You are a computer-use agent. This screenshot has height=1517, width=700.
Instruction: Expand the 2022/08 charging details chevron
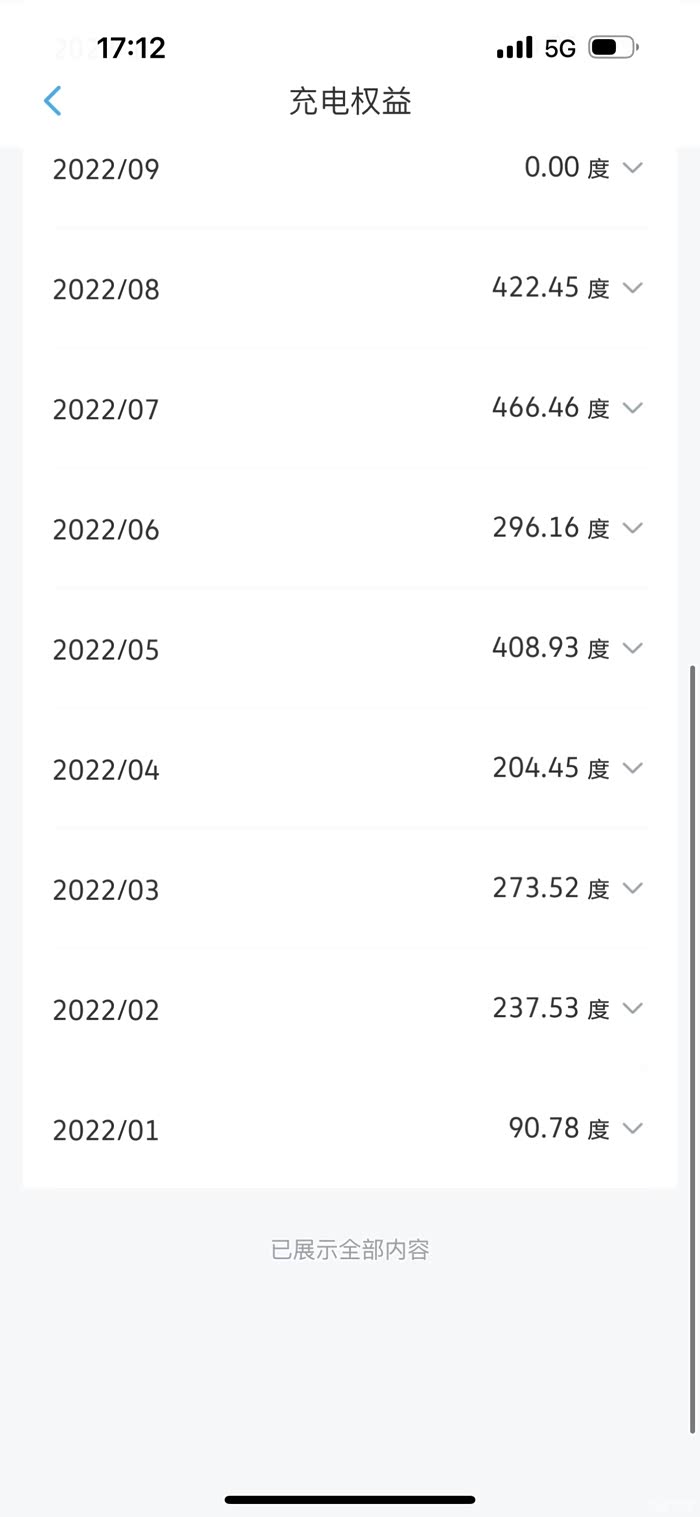[632, 288]
